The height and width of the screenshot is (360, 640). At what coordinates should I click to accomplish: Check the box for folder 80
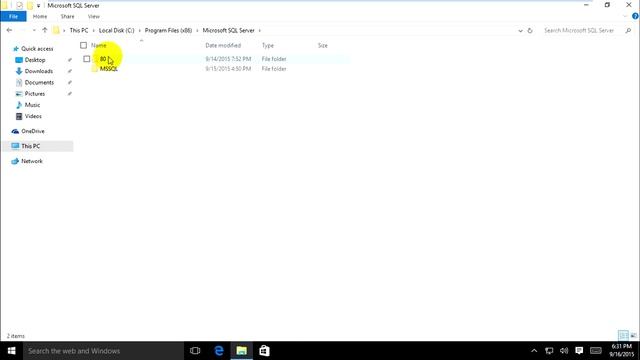87,59
